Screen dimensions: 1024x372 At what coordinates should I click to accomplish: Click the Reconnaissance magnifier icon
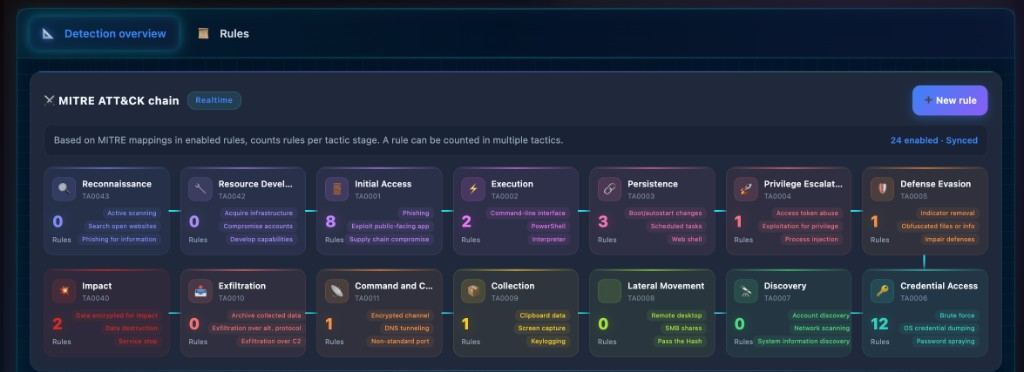64,189
